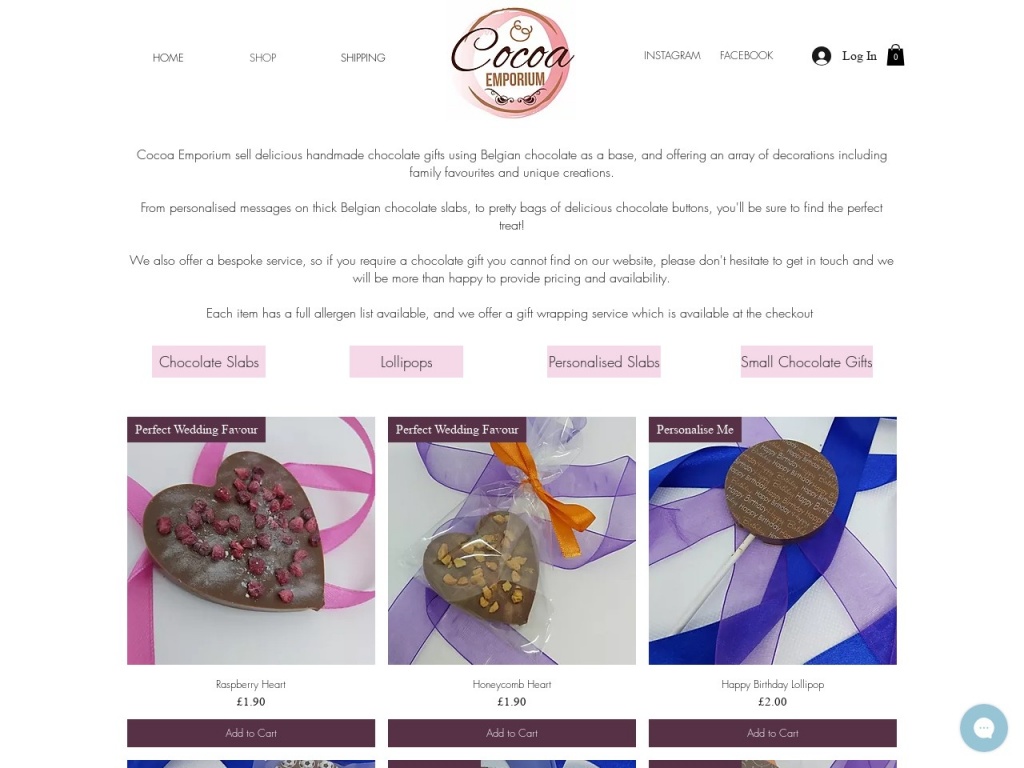
Task: Visit the INSTAGRAM link
Action: pos(672,56)
